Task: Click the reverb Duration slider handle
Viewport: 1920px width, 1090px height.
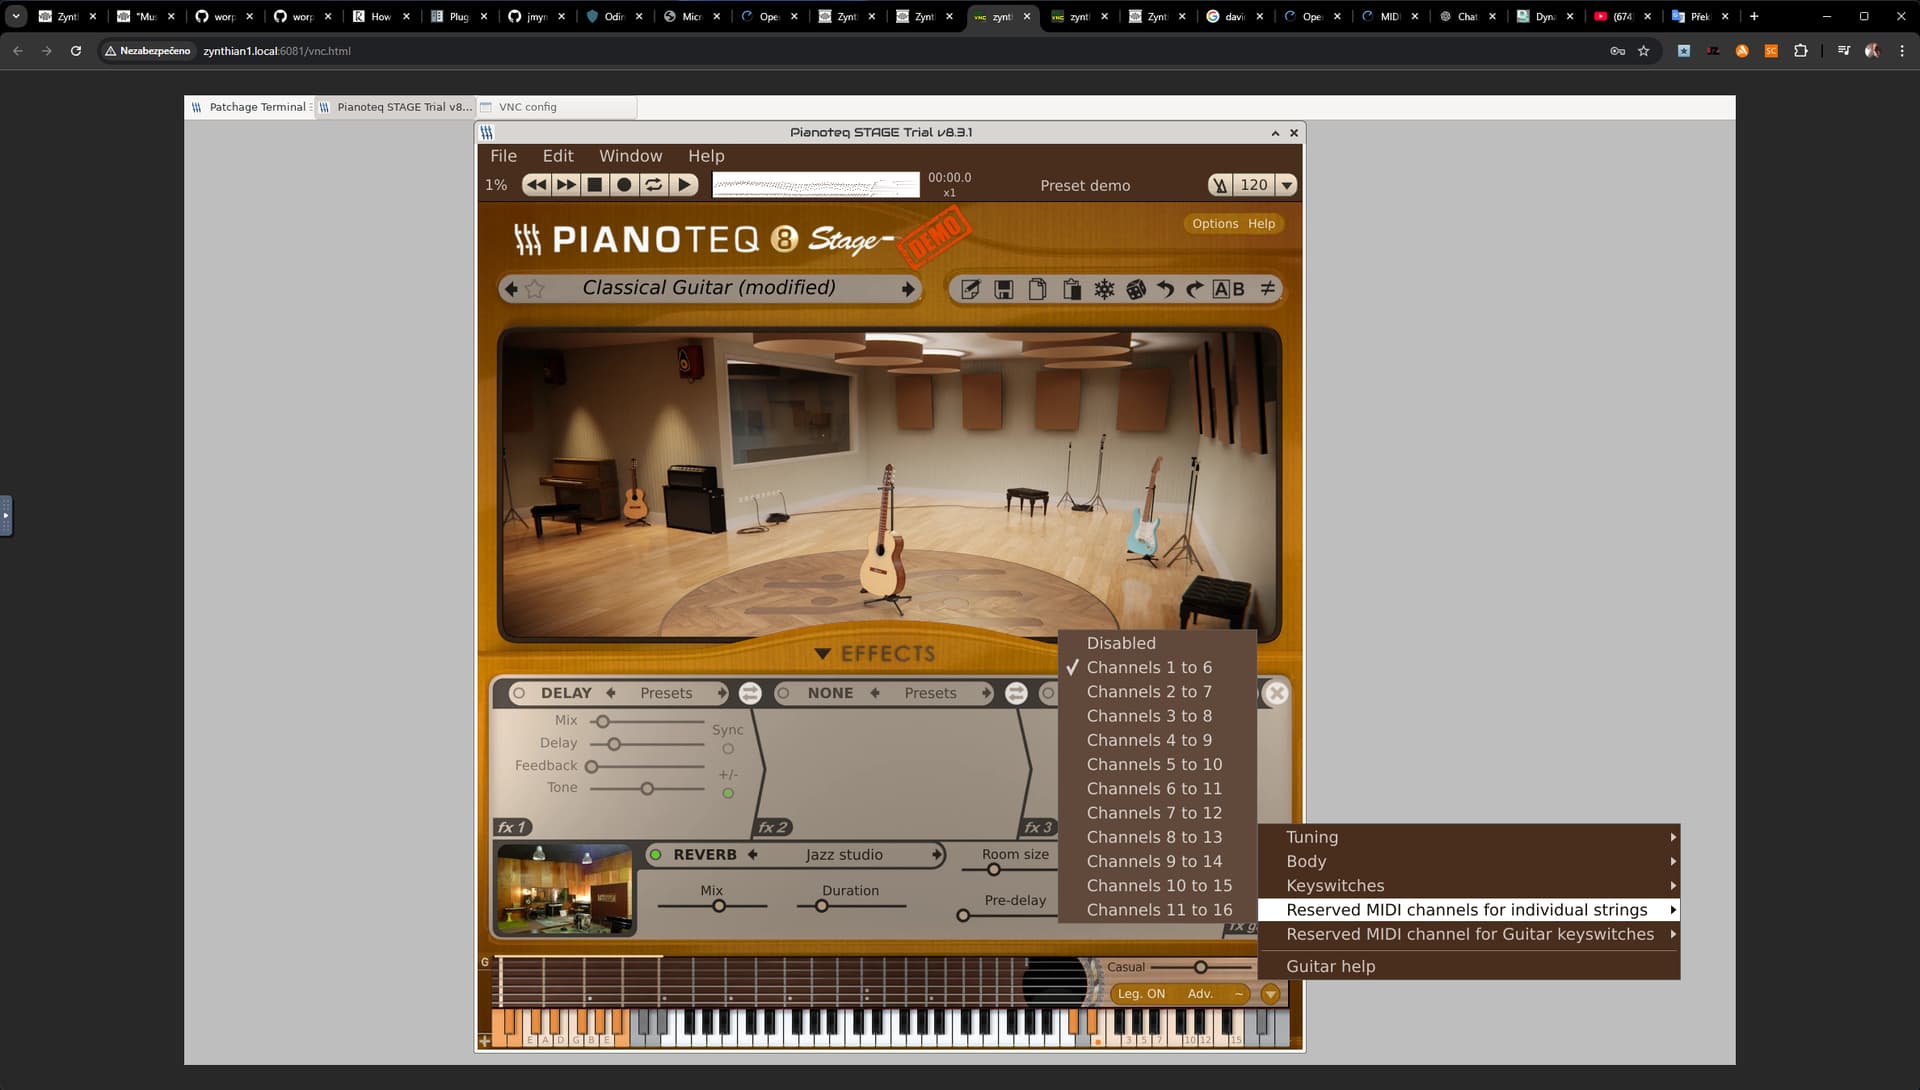Action: (x=821, y=906)
